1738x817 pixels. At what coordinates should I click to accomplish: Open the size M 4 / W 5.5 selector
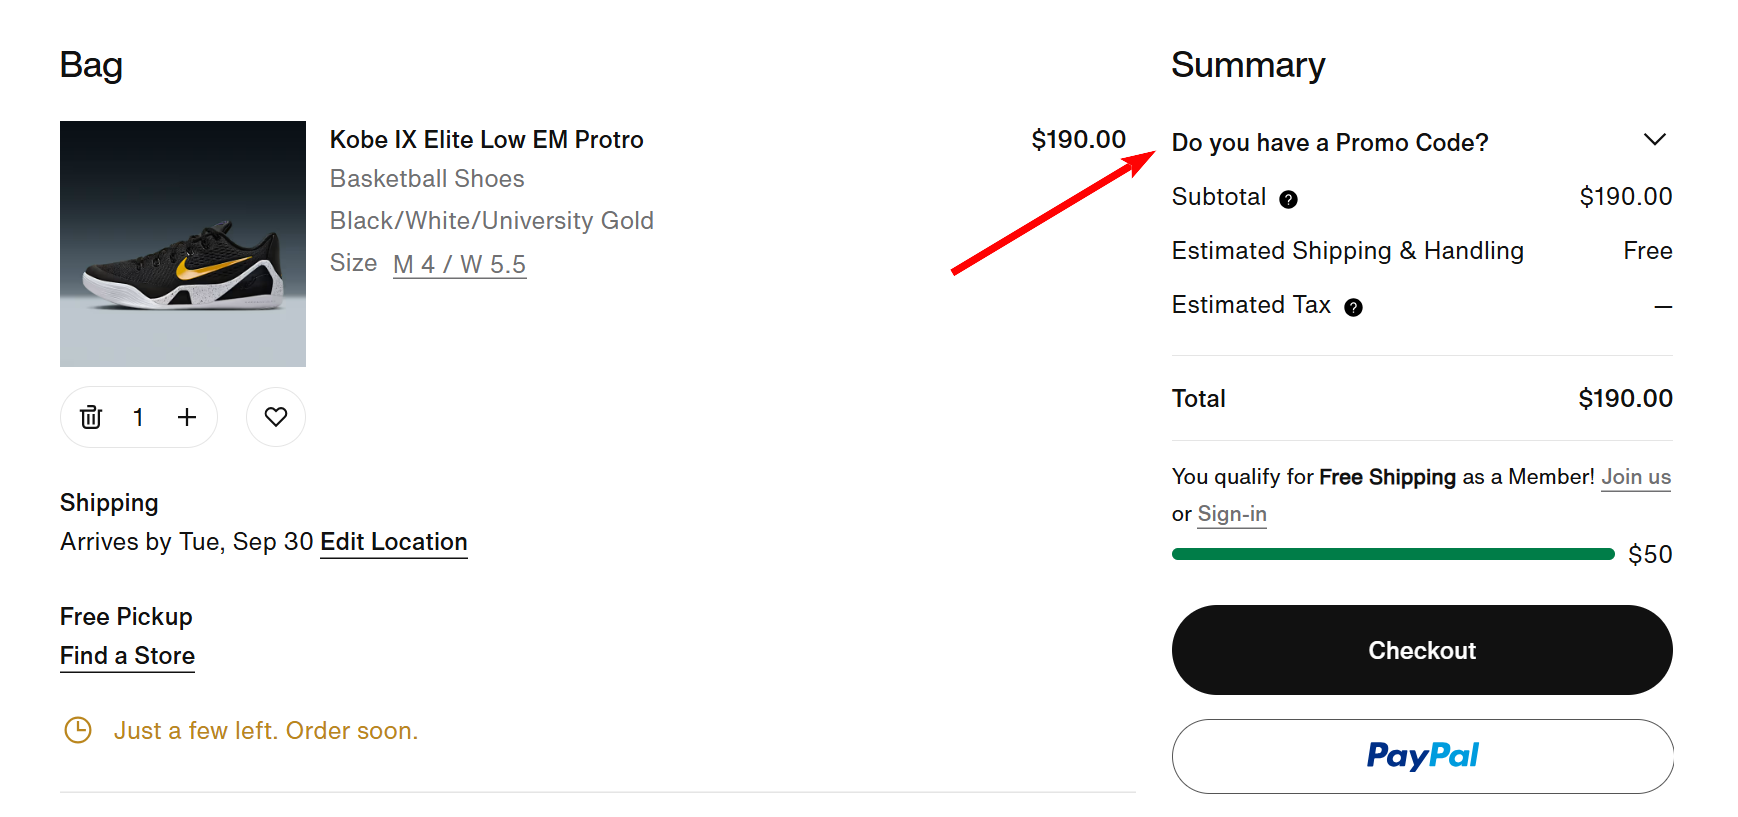pos(459,264)
